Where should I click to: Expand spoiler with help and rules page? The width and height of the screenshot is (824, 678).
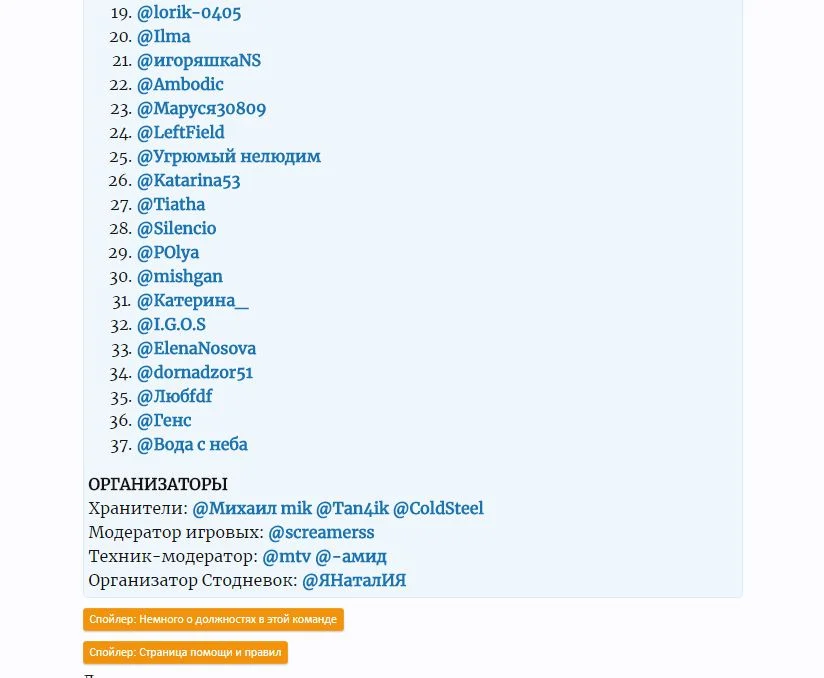tap(185, 652)
